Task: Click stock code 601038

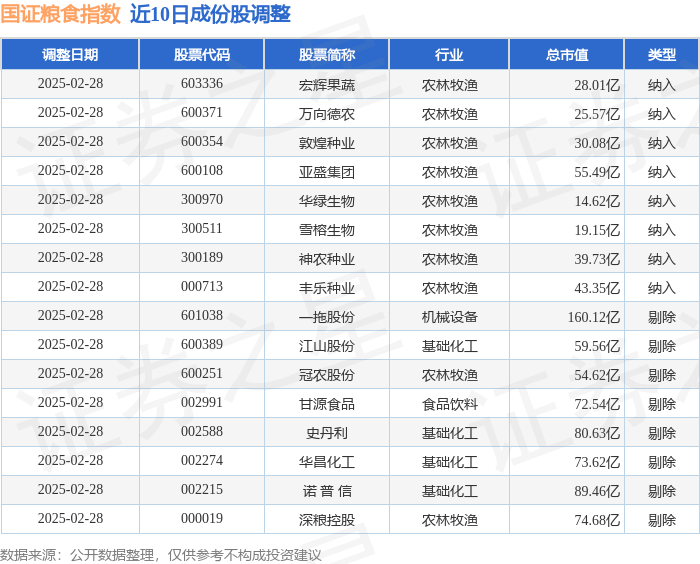Action: [x=202, y=316]
